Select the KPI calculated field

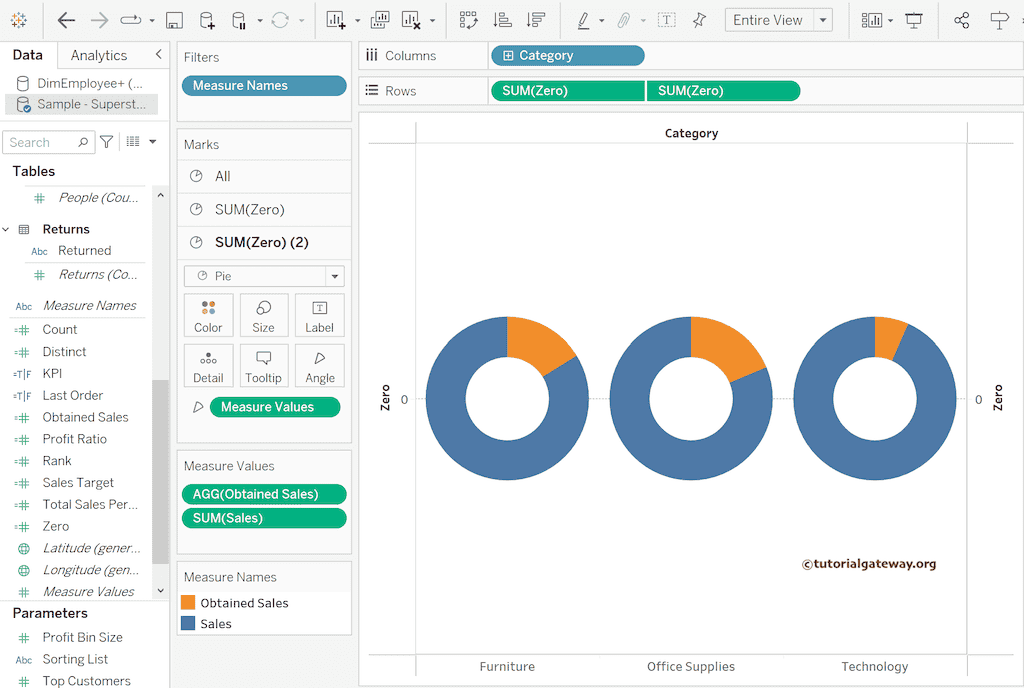pyautogui.click(x=52, y=373)
